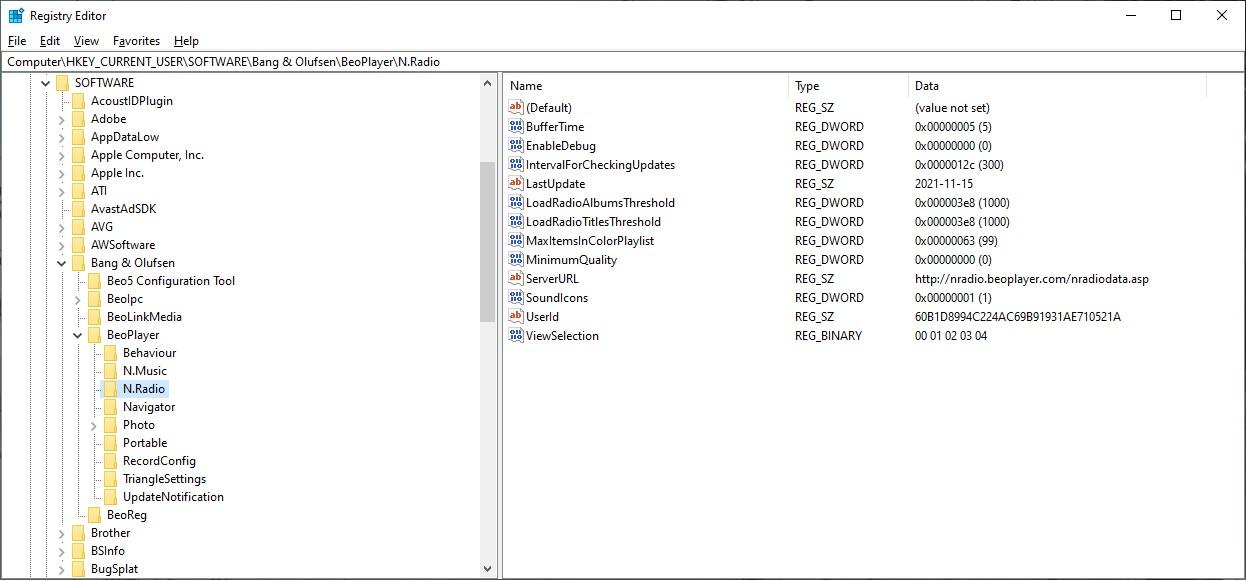This screenshot has height=580, width=1246.
Task: Click the UserId data hex string
Action: click(x=1018, y=317)
